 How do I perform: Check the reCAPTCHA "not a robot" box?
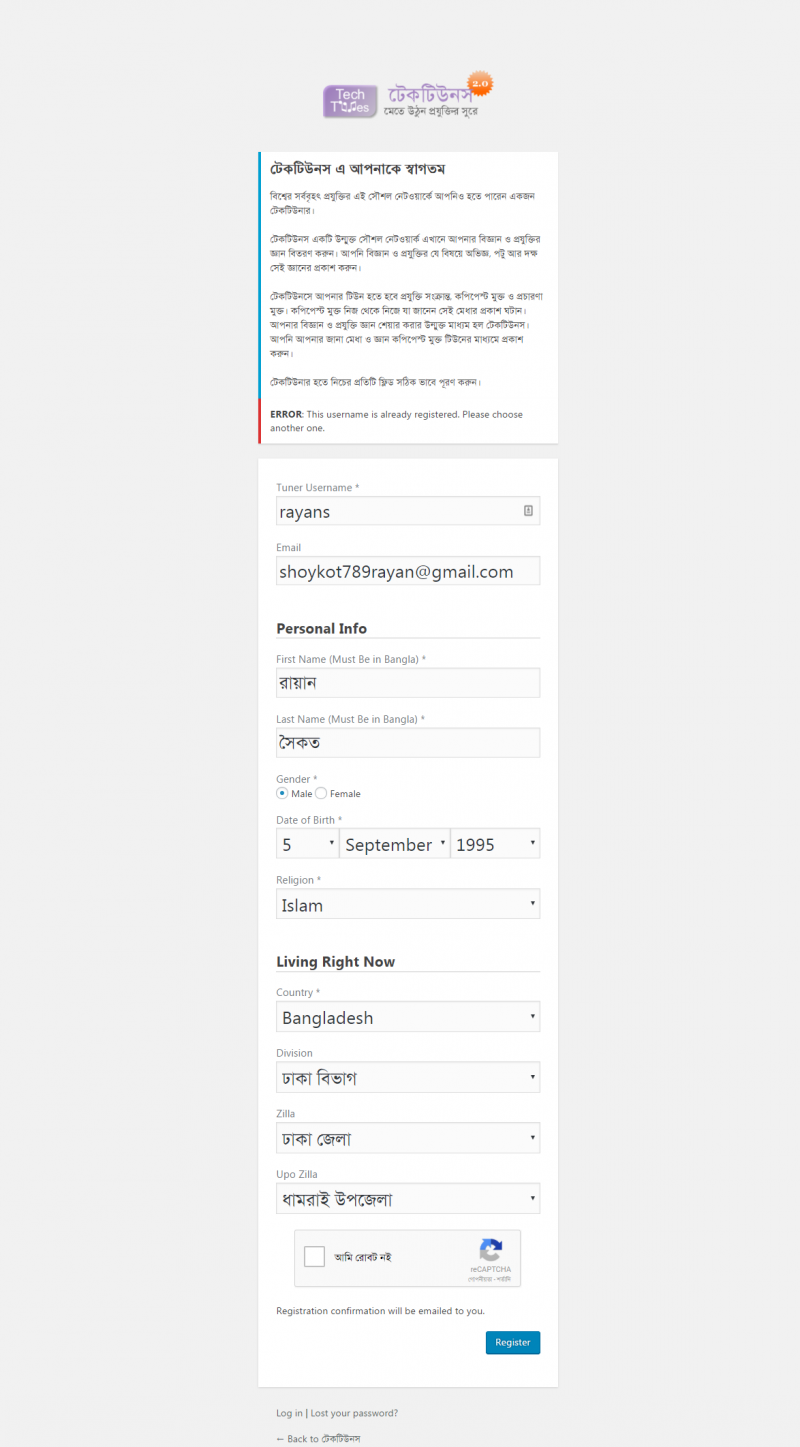pos(314,1257)
